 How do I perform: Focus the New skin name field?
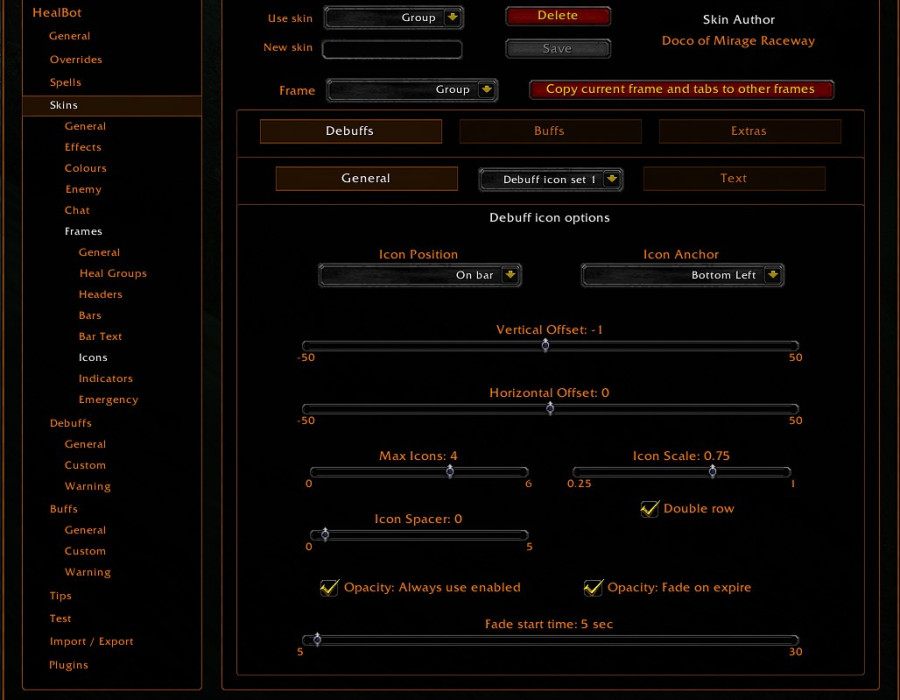(x=392, y=49)
